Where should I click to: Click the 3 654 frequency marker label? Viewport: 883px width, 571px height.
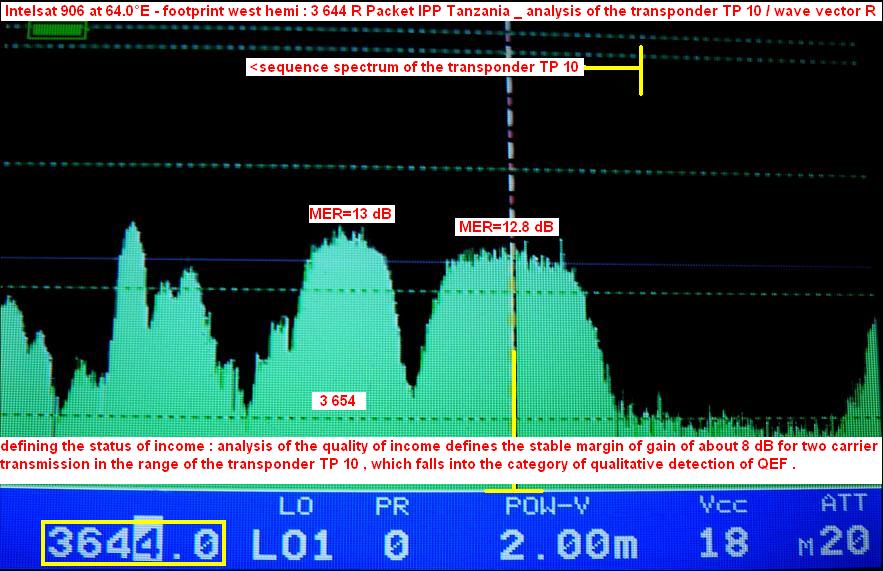[338, 401]
